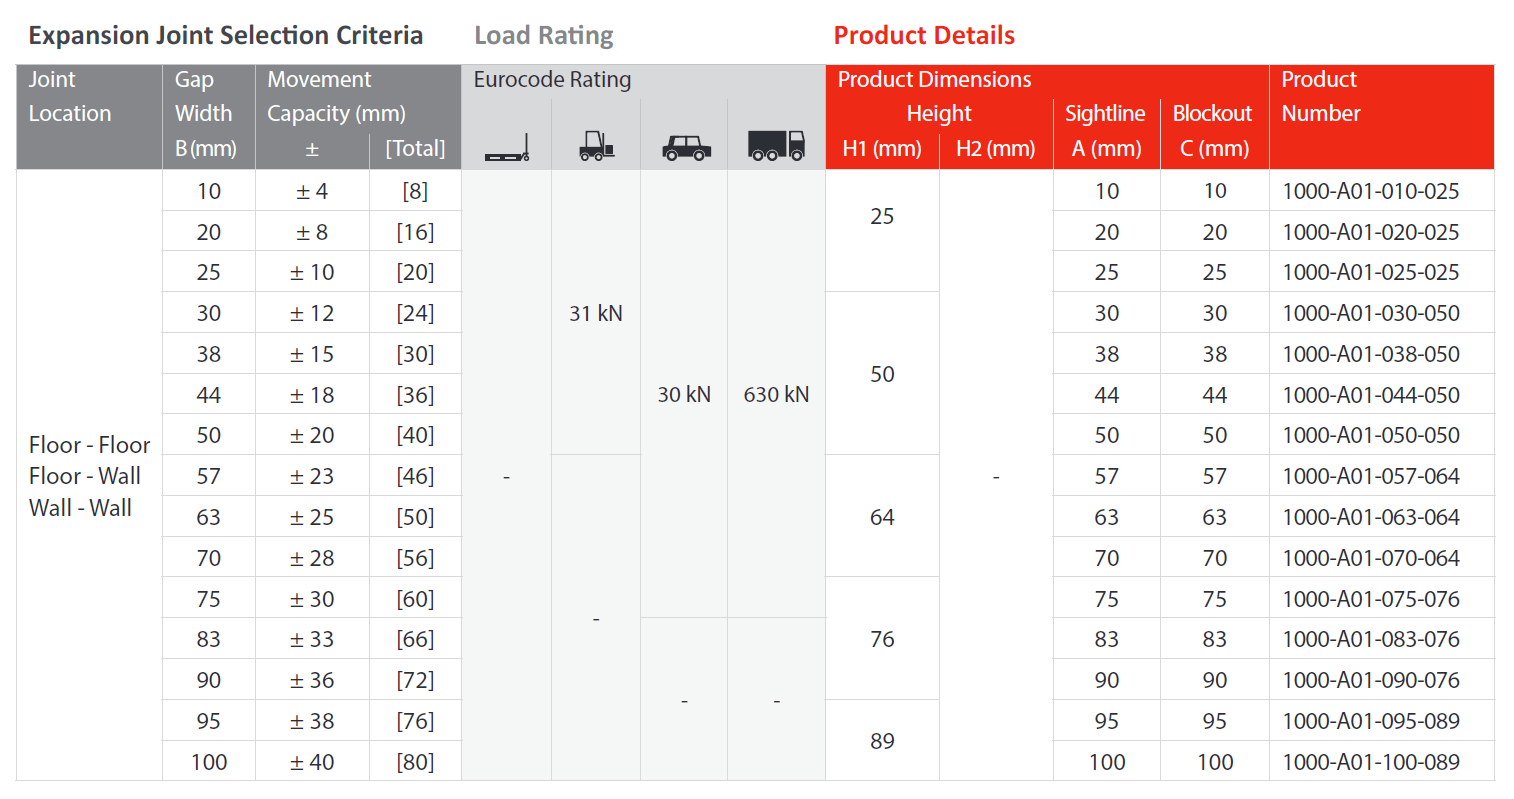Click the Sightline A (mm) column header
This screenshot has height=799, width=1514.
[x=1105, y=131]
